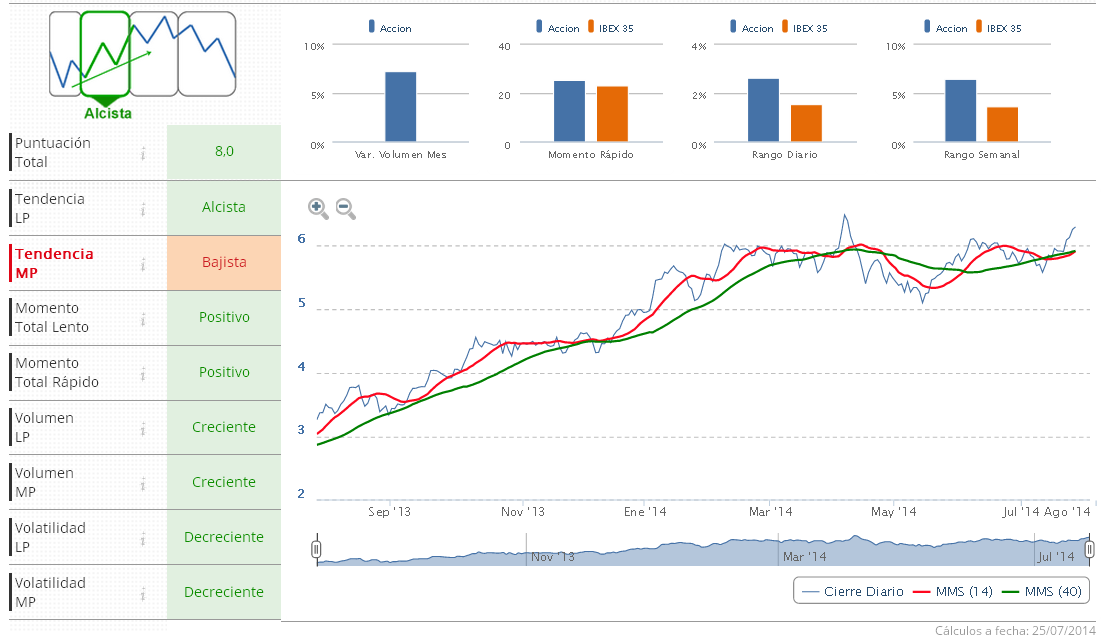Open info icon for Volatilidad MP
Image resolution: width=1107 pixels, height=639 pixels.
(x=143, y=593)
